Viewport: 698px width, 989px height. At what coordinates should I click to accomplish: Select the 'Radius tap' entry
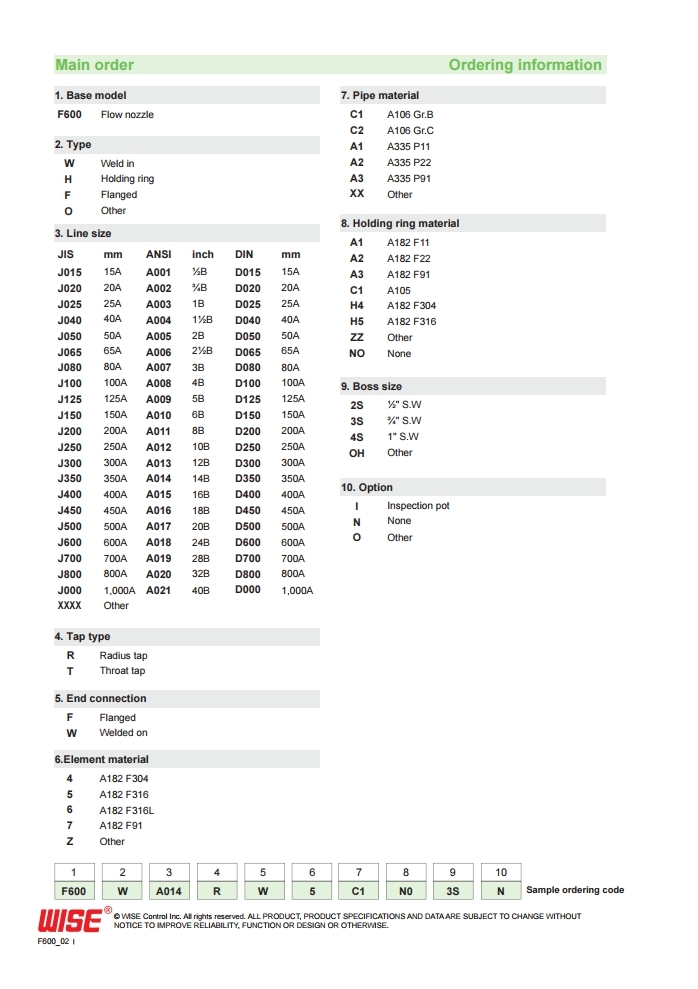tap(124, 656)
